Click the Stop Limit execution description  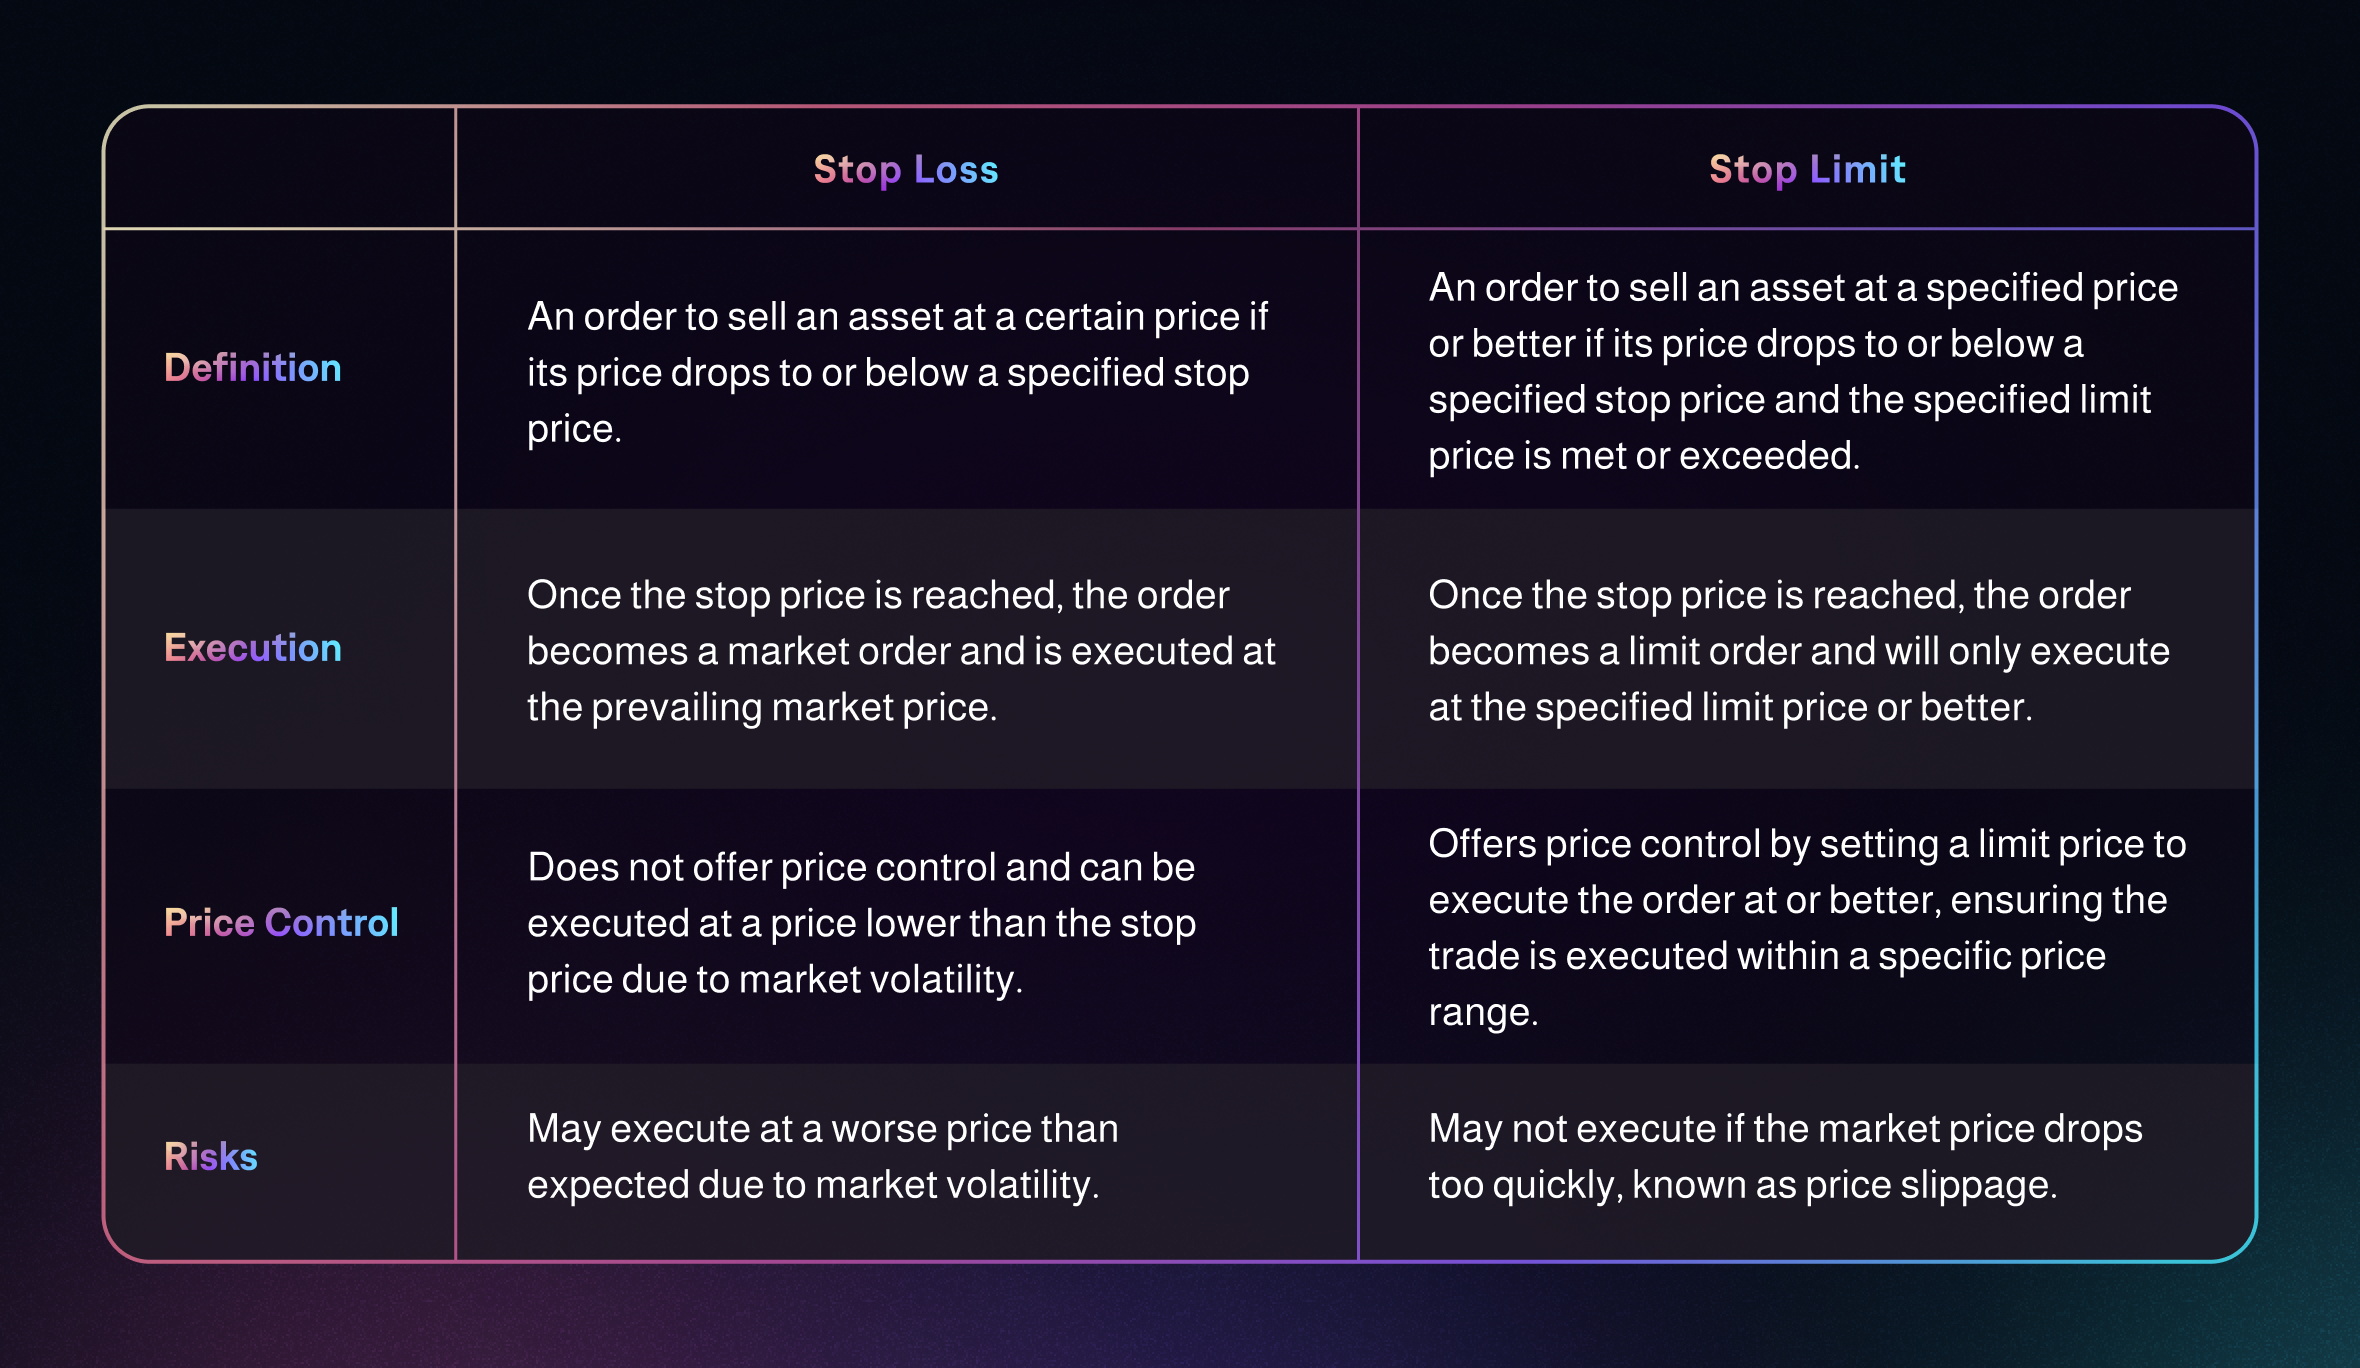(1798, 651)
